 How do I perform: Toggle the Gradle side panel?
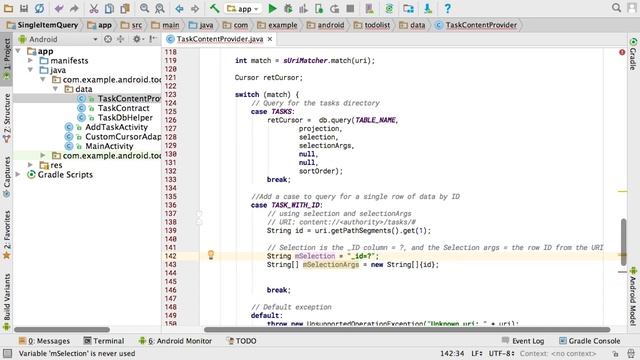633,54
